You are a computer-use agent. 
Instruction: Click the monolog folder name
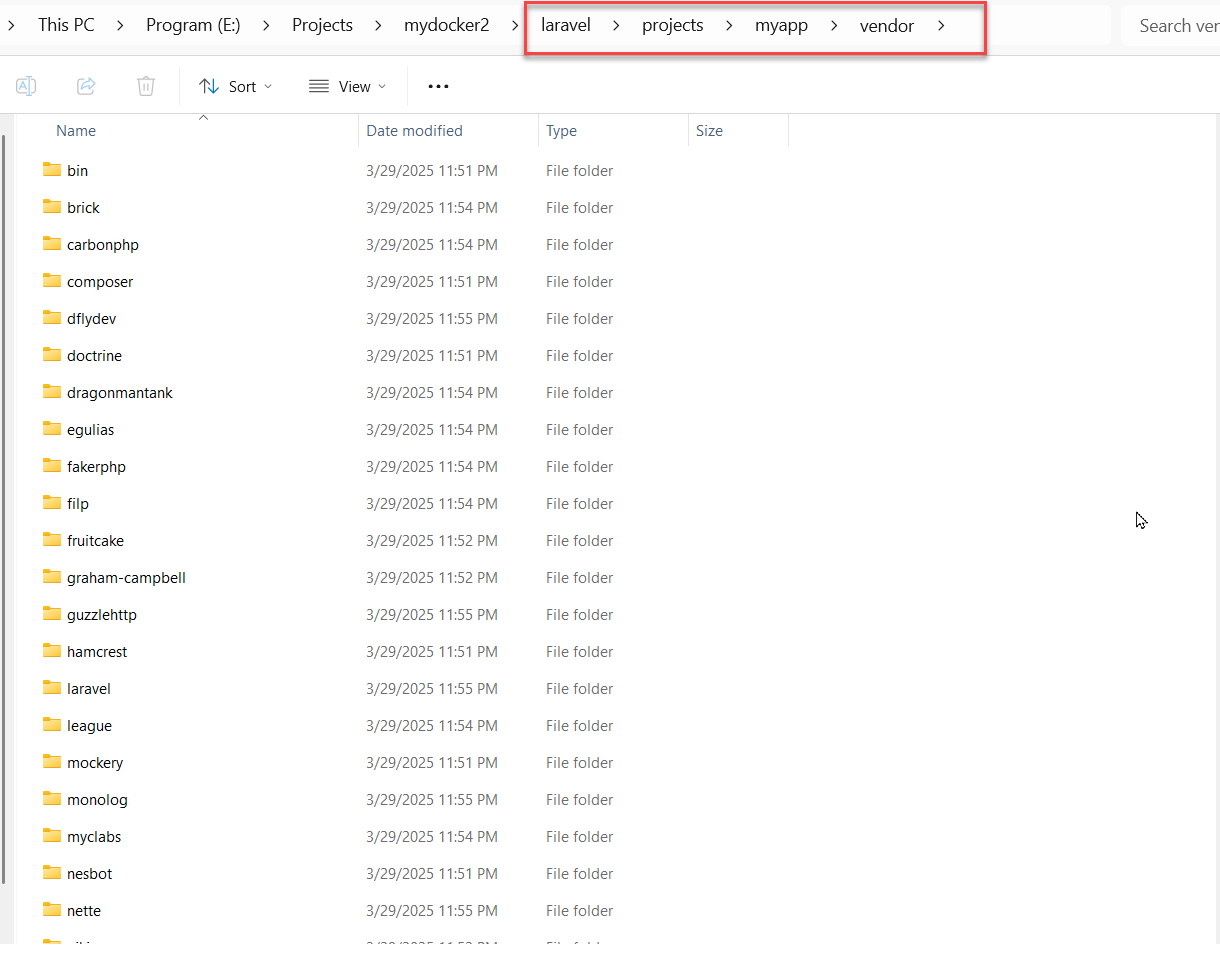click(x=97, y=799)
